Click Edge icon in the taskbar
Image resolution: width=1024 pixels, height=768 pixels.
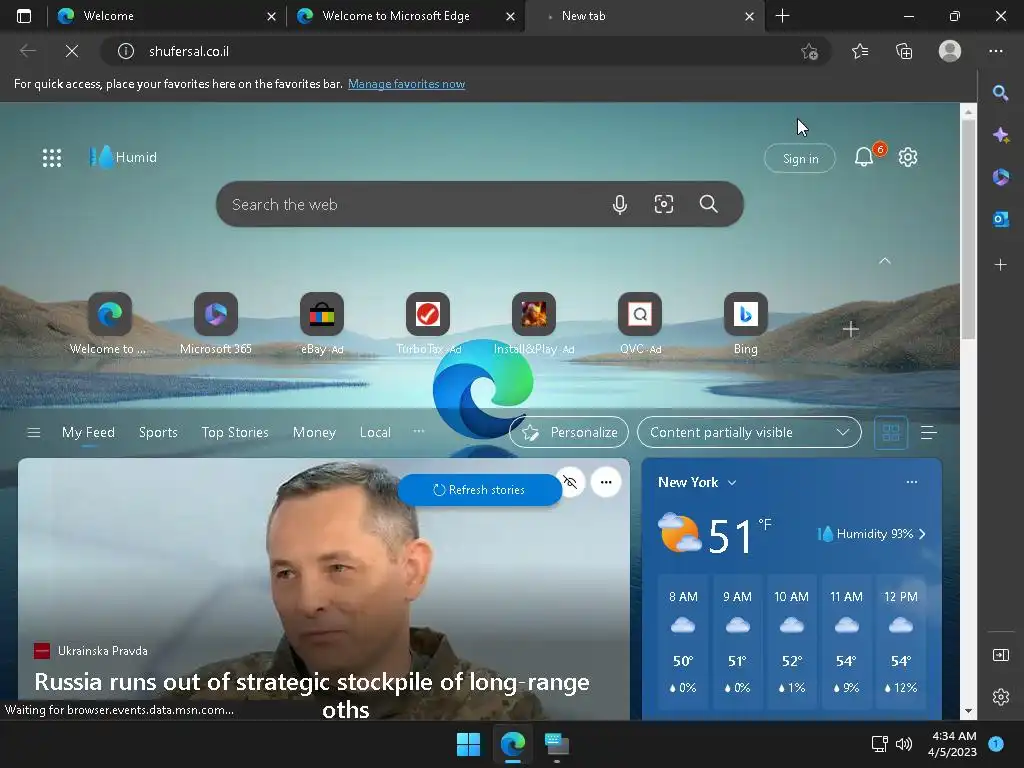click(513, 744)
